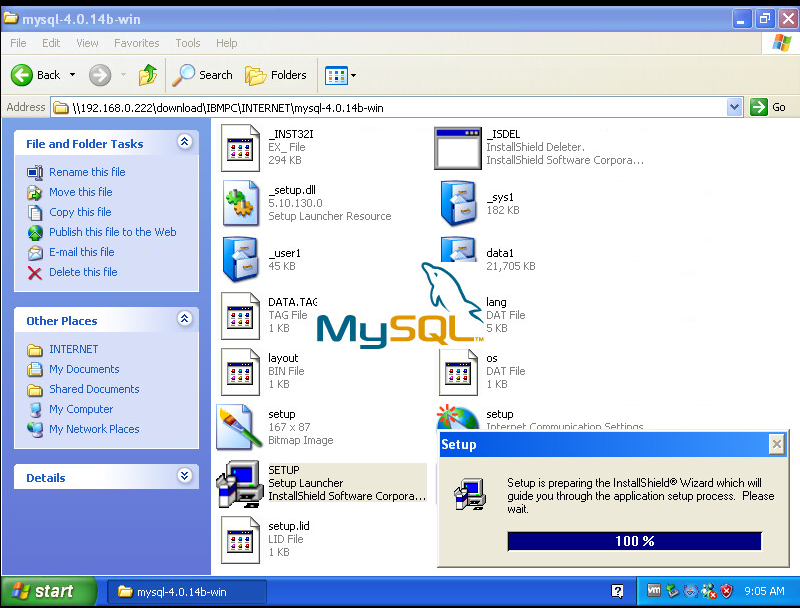The height and width of the screenshot is (608, 800).
Task: Select the SETUP launcher icon
Action: click(x=240, y=483)
